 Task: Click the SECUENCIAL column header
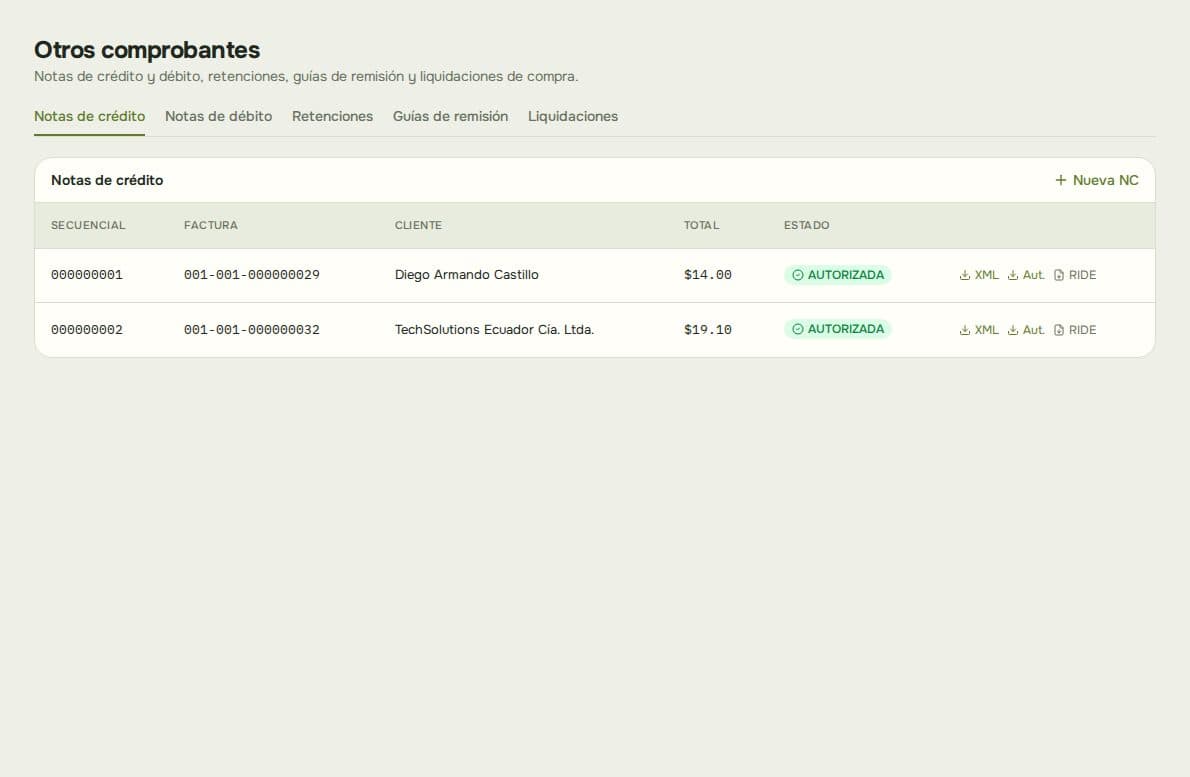click(x=88, y=225)
